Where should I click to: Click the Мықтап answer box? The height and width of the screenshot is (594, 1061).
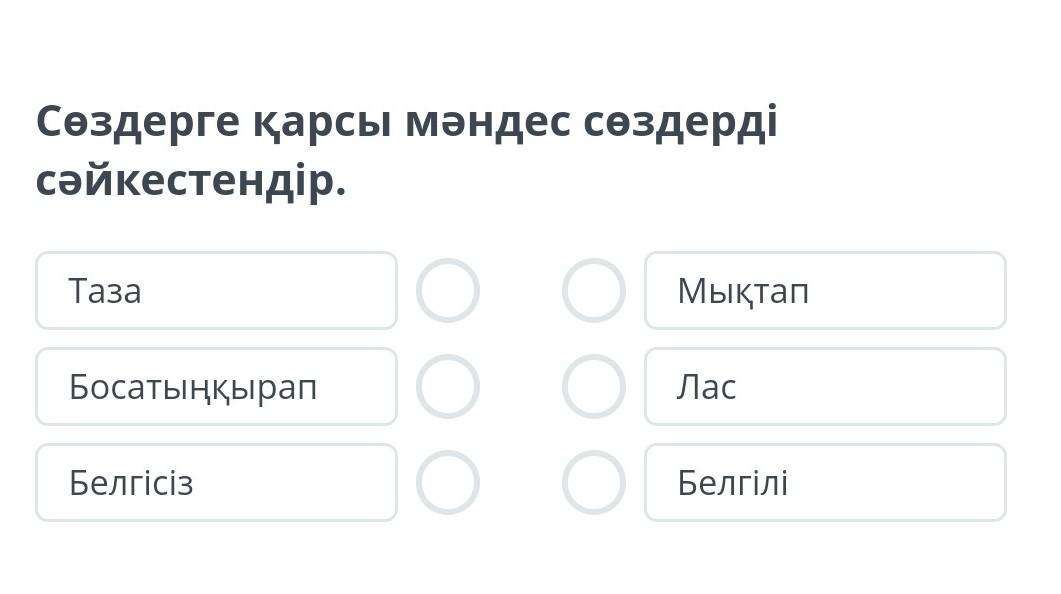tap(825, 291)
